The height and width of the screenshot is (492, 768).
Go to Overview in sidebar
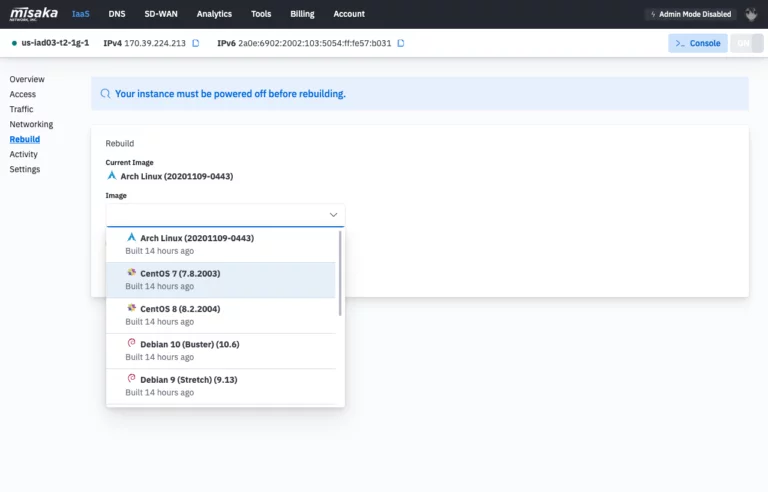(x=27, y=79)
